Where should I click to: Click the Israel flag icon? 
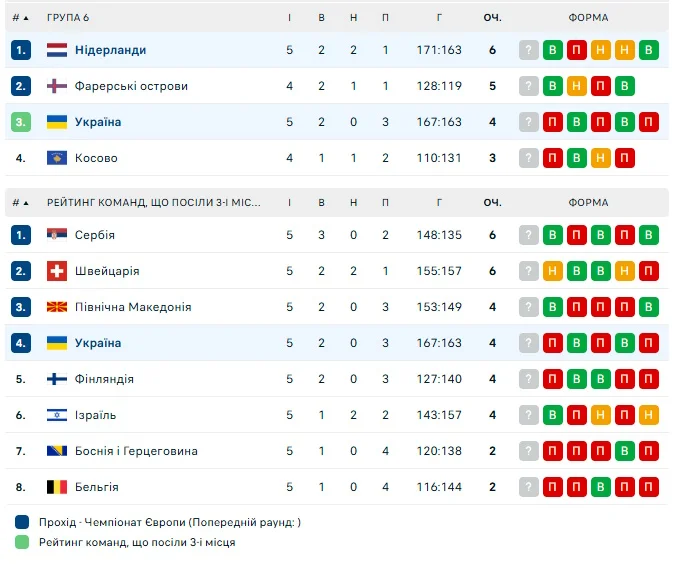tap(56, 415)
